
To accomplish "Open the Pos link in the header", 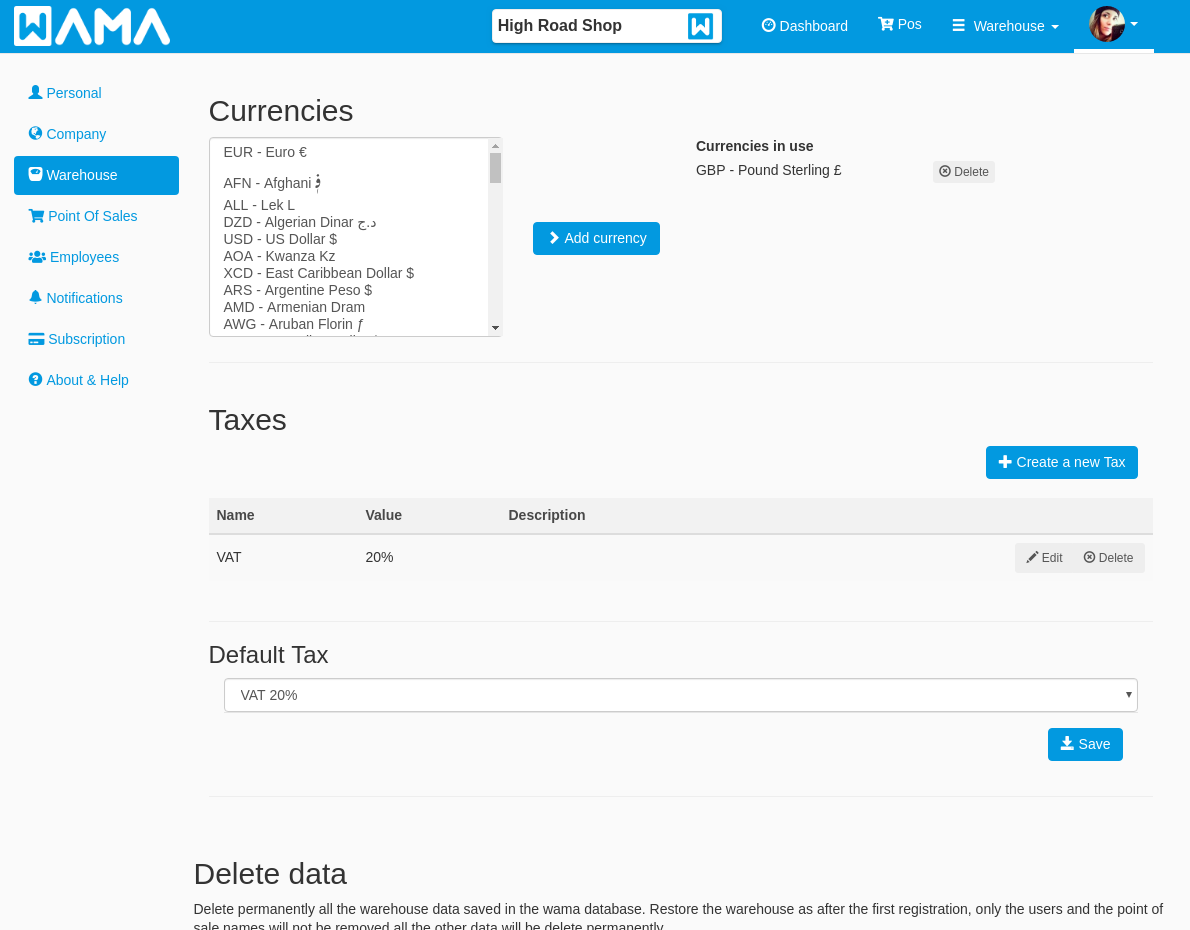I will [x=899, y=24].
